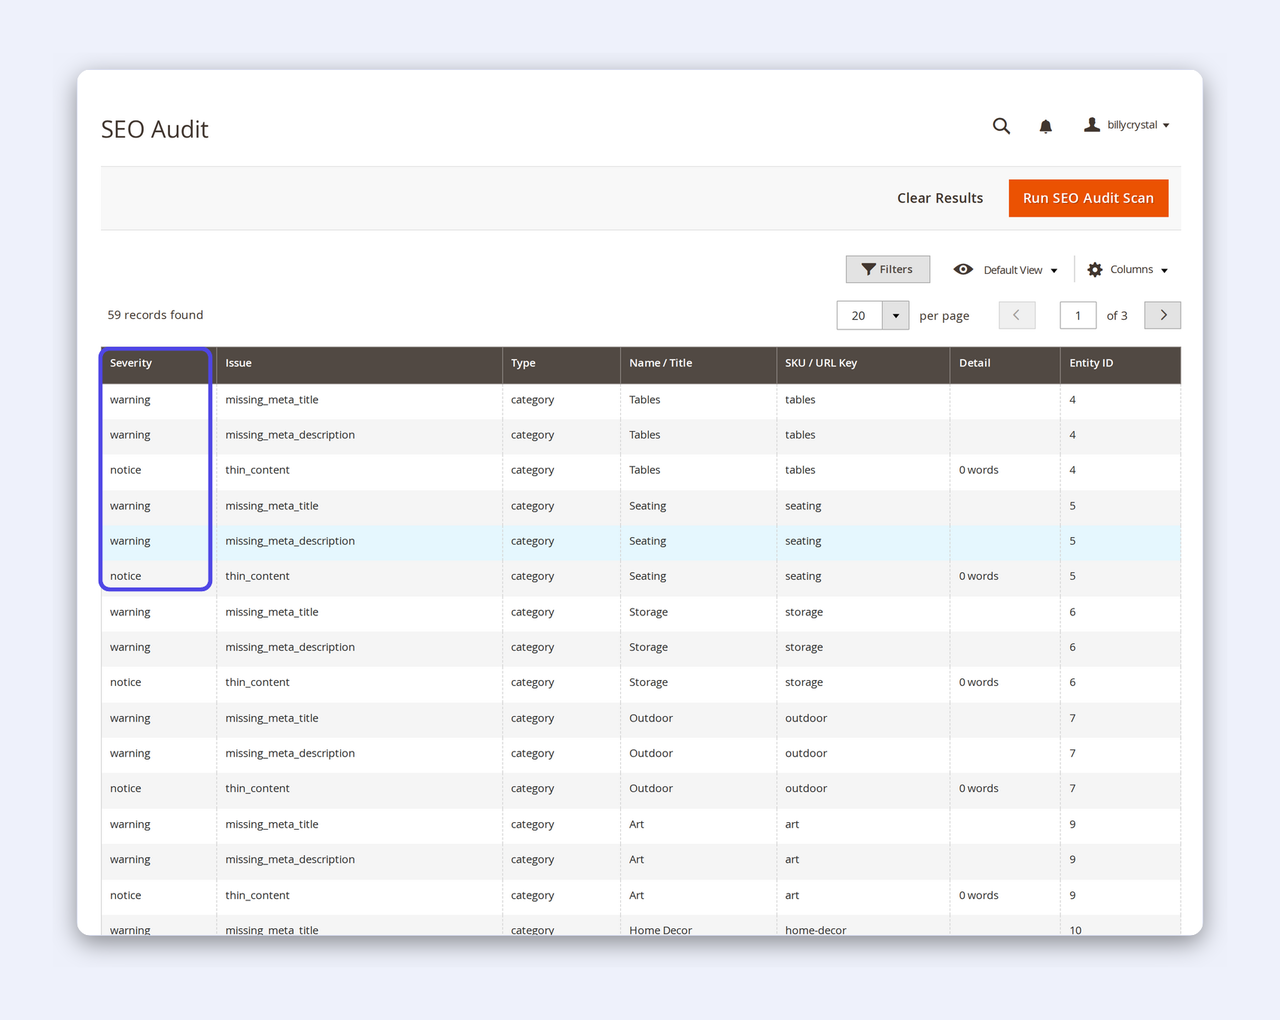Click the Clear Results button
Viewport: 1280px width, 1020px height.
point(940,198)
